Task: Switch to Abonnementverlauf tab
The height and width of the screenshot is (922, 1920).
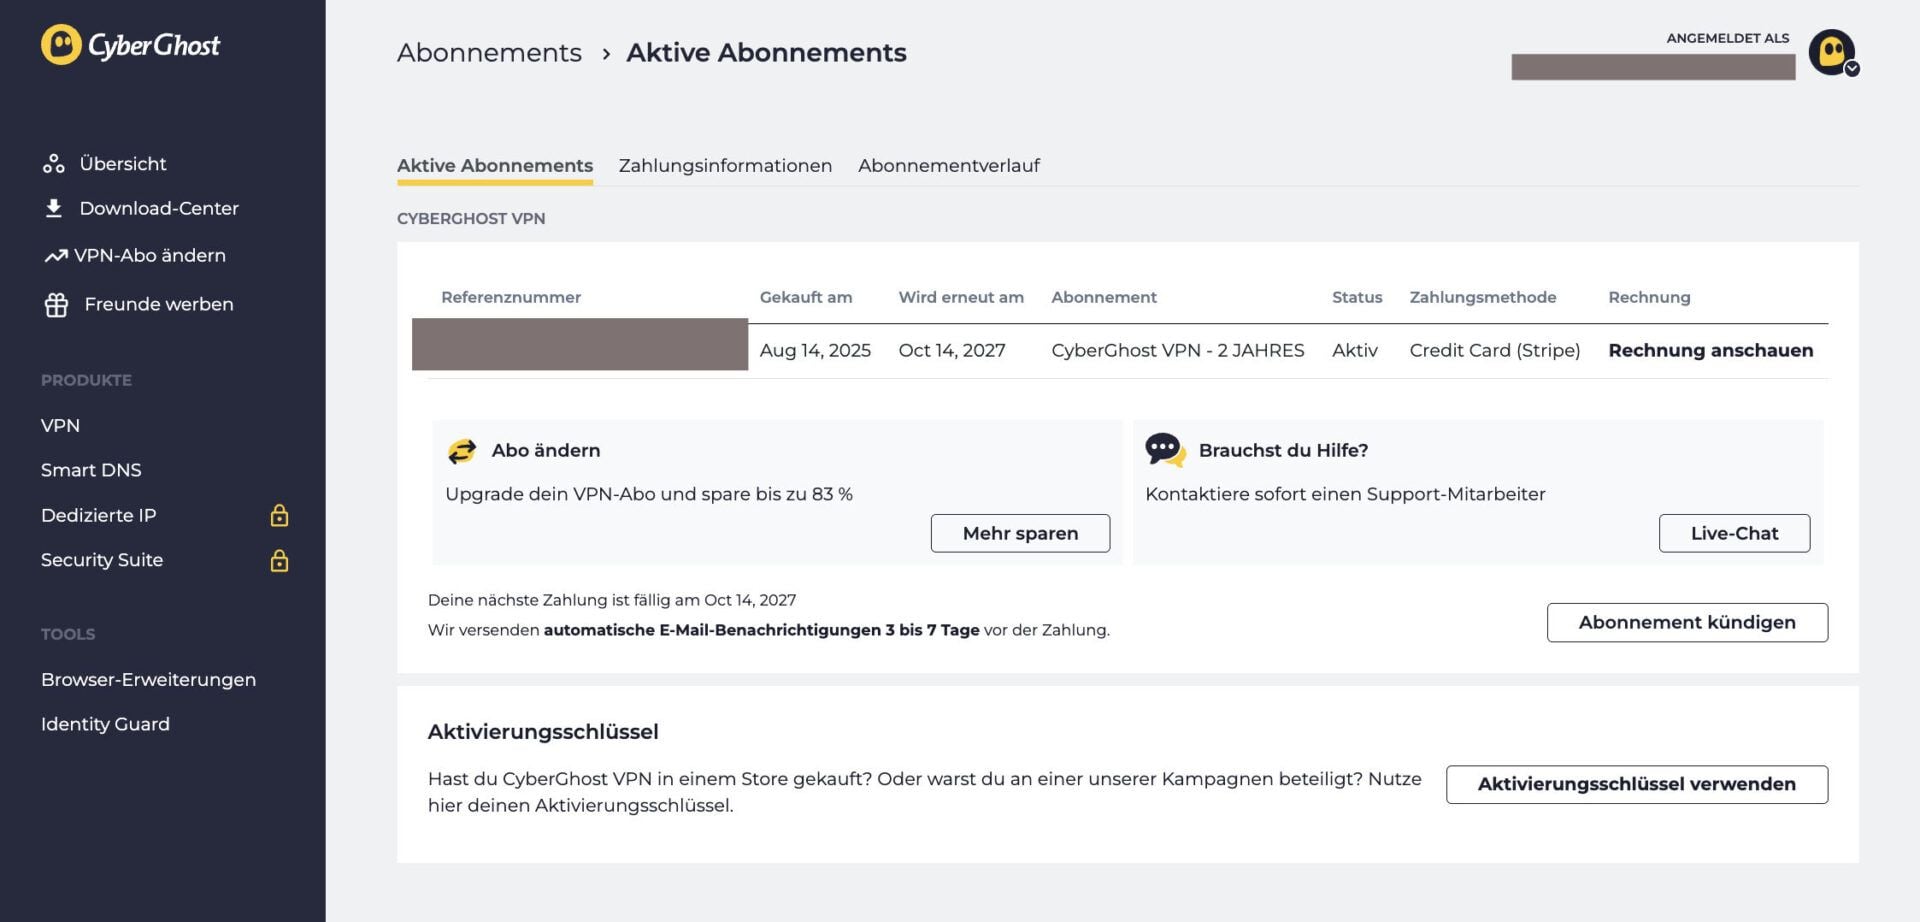Action: pos(949,166)
